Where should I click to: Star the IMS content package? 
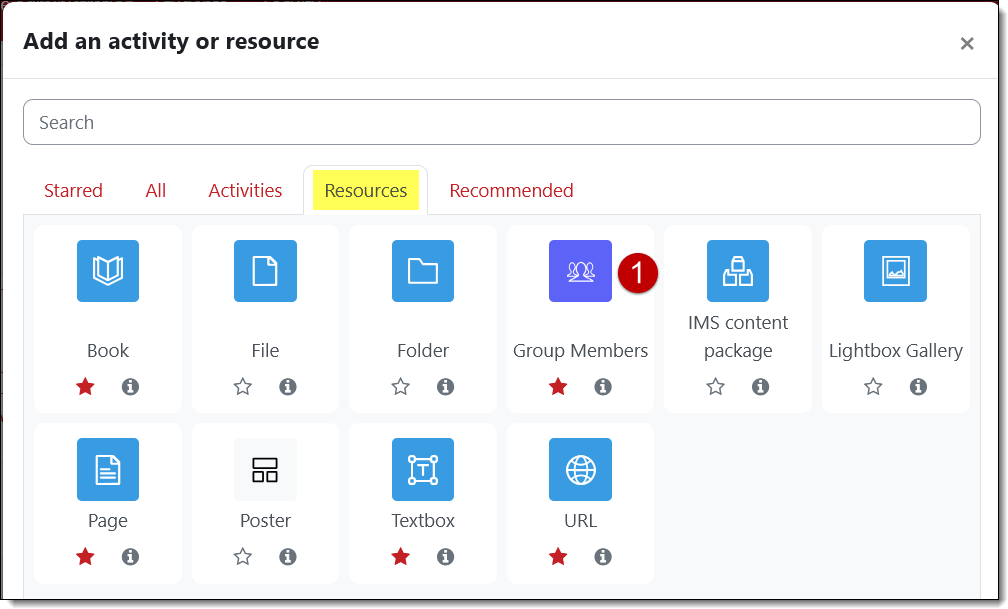[716, 386]
